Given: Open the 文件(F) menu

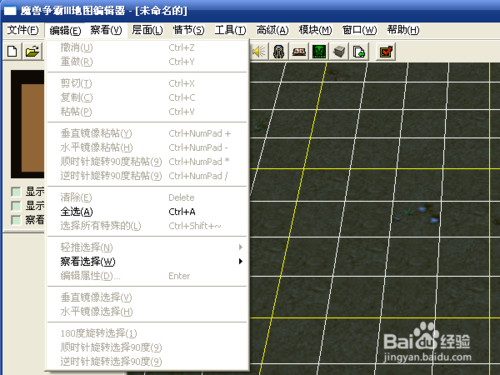Looking at the screenshot, I should click(23, 30).
